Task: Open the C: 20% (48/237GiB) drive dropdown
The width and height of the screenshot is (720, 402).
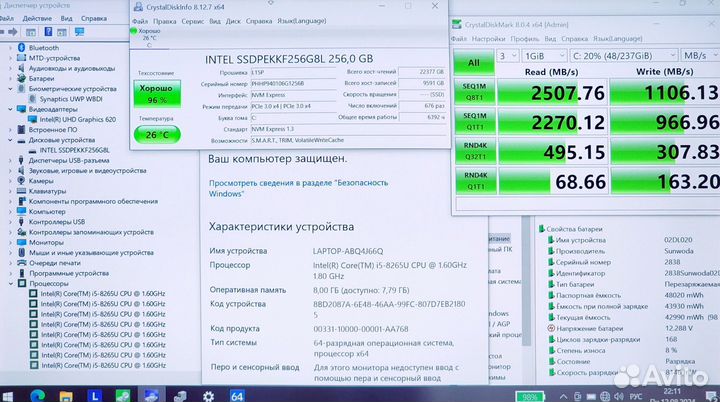Action: coord(623,56)
